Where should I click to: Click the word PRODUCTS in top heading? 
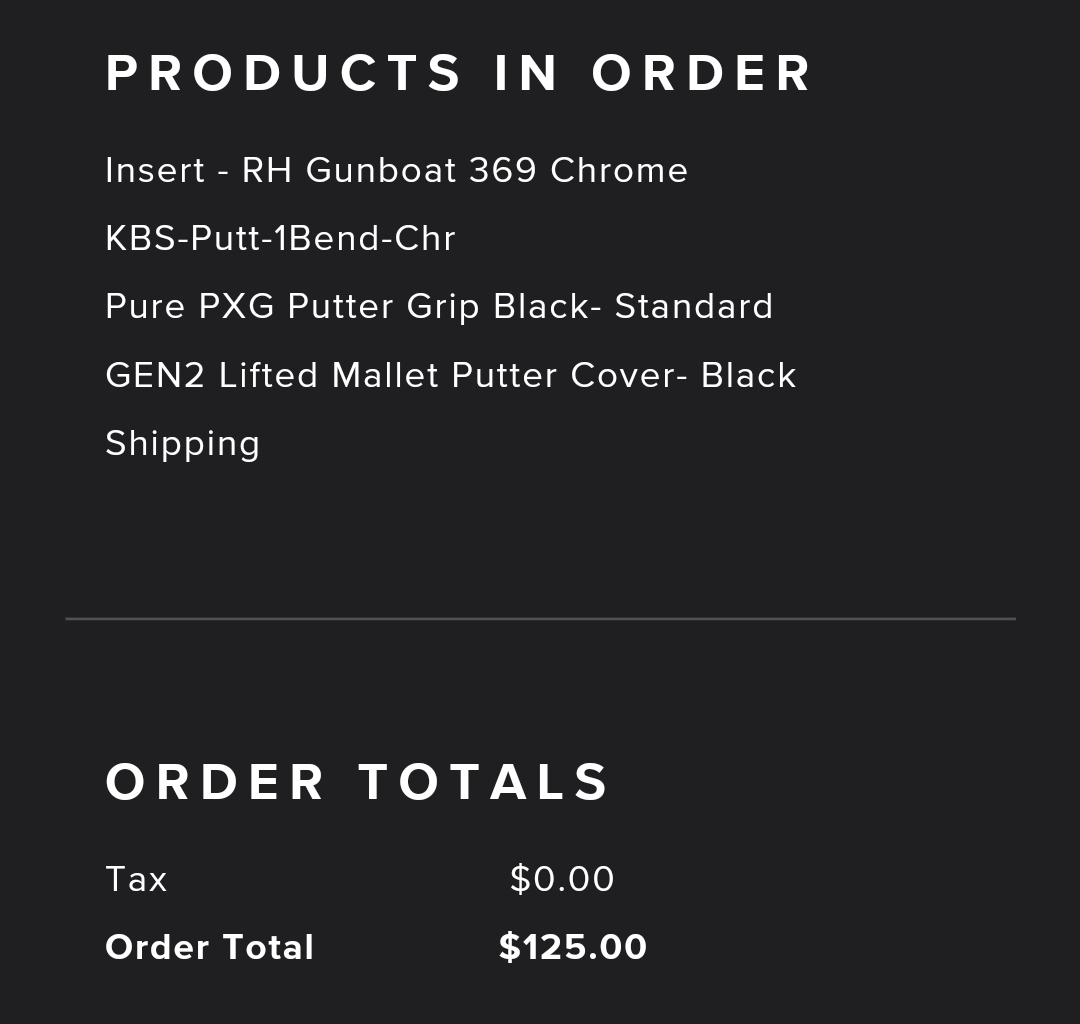point(284,73)
